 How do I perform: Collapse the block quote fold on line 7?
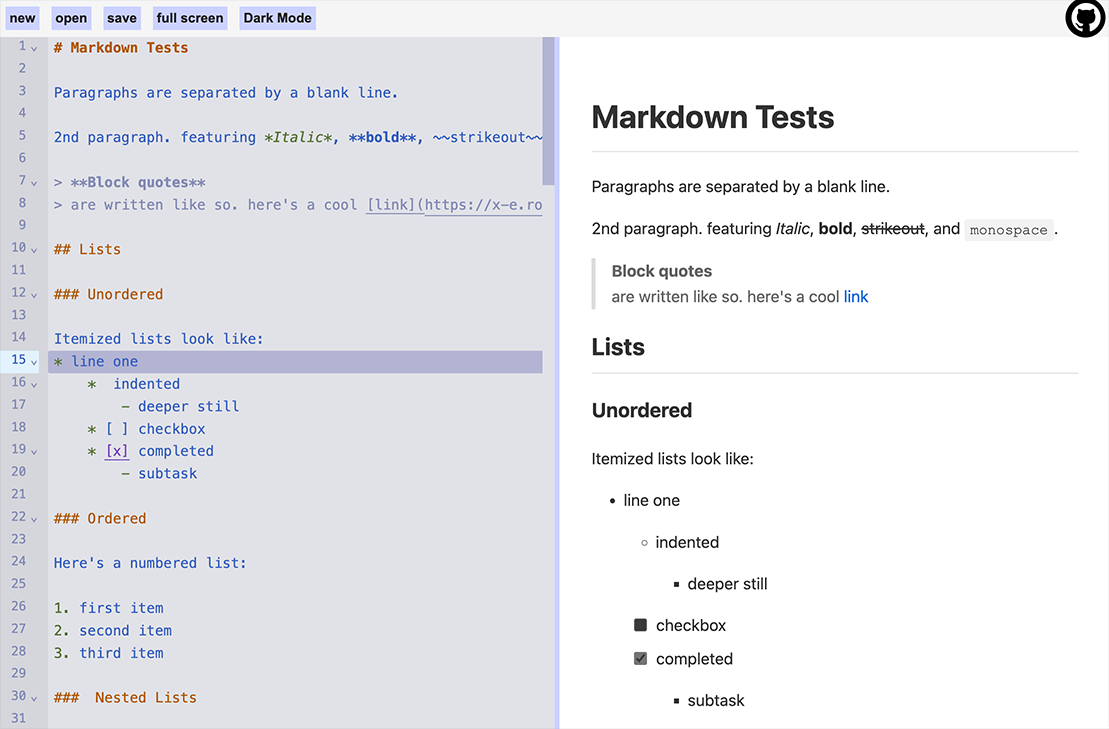(x=34, y=183)
